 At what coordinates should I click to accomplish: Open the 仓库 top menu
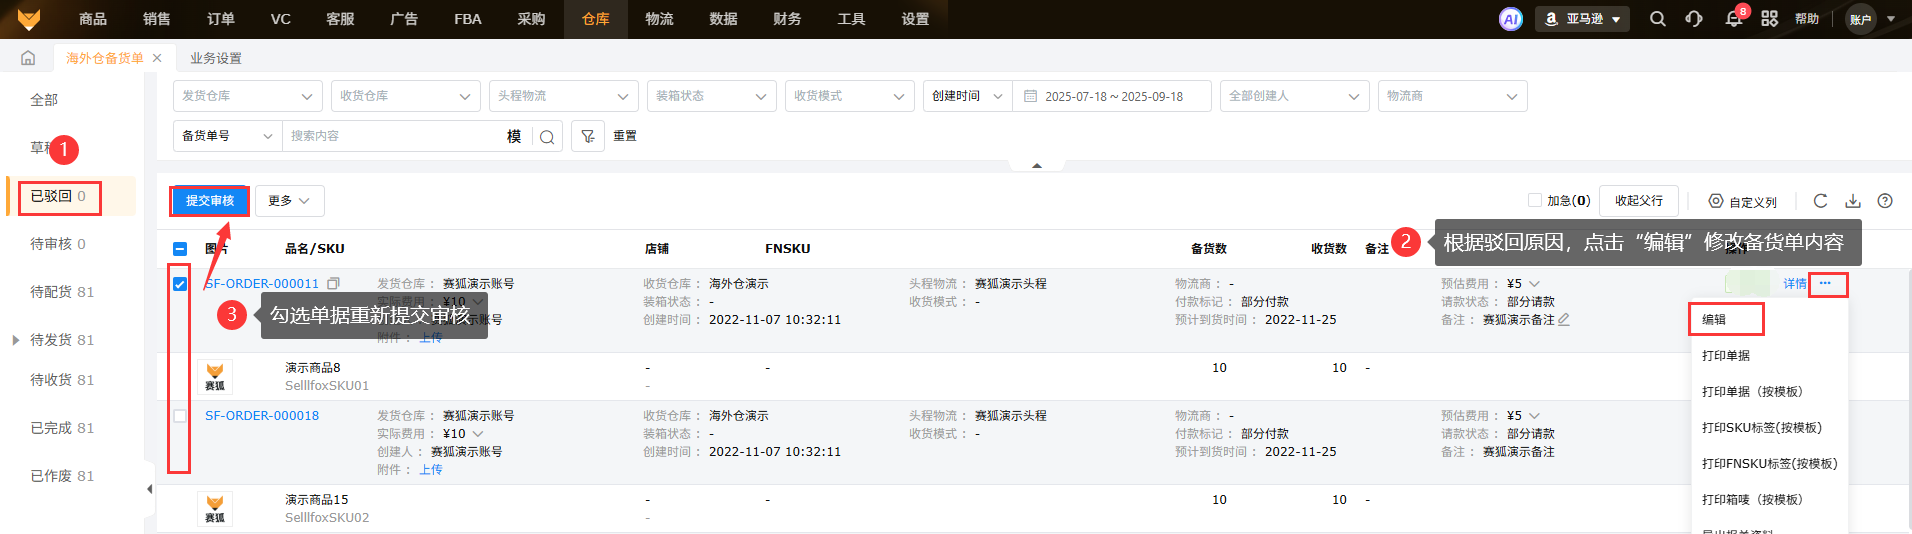596,19
